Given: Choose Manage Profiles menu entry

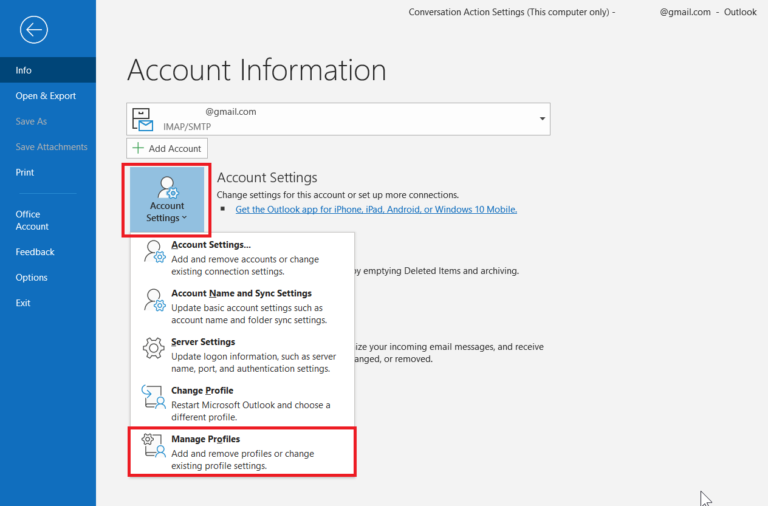Looking at the screenshot, I should [242, 452].
